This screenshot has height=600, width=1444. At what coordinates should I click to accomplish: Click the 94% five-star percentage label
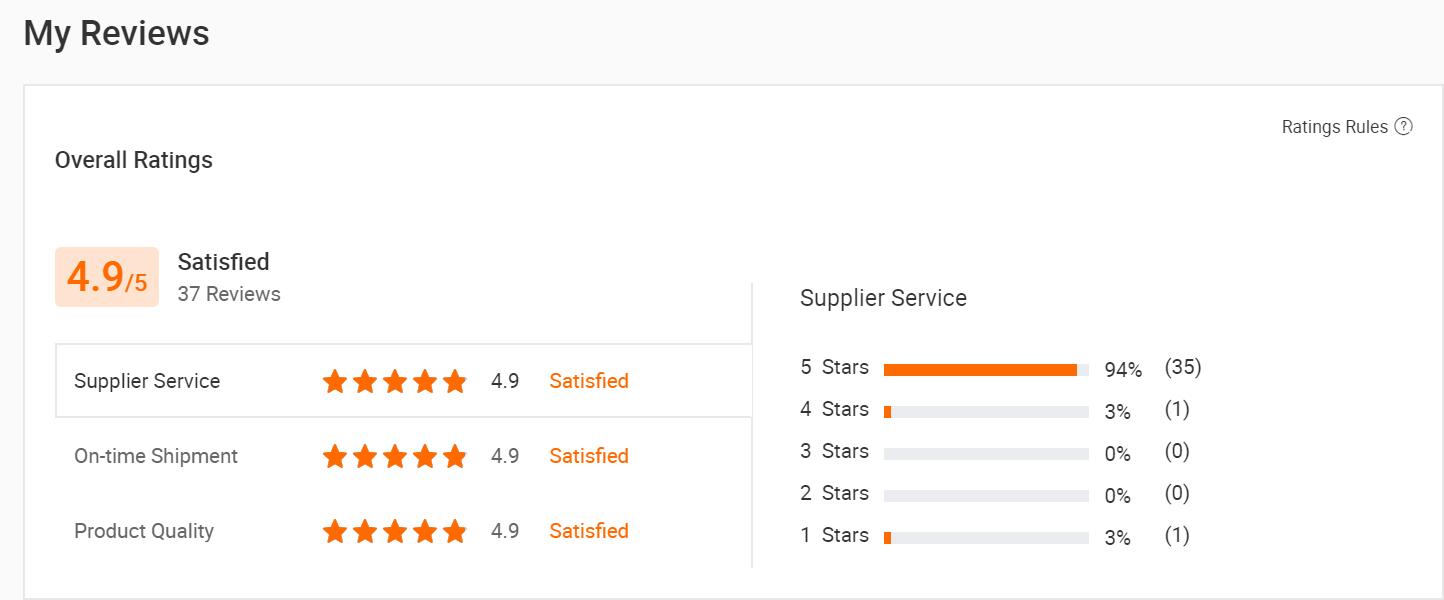[1123, 371]
